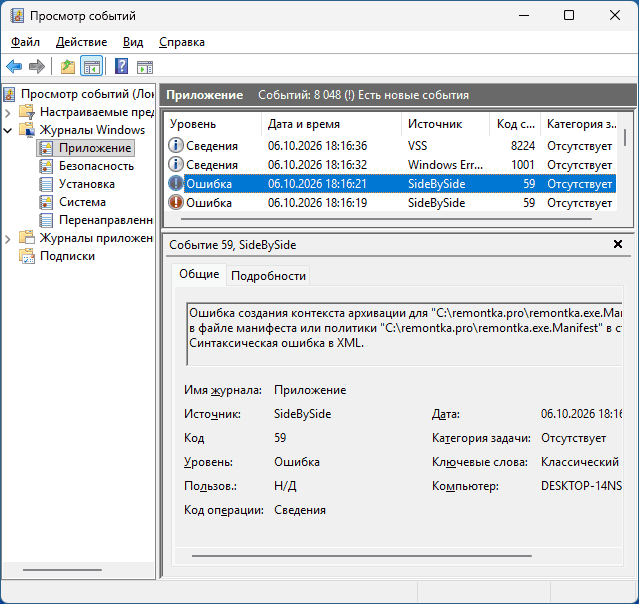
Task: Open the Справка menu
Action: coord(182,42)
